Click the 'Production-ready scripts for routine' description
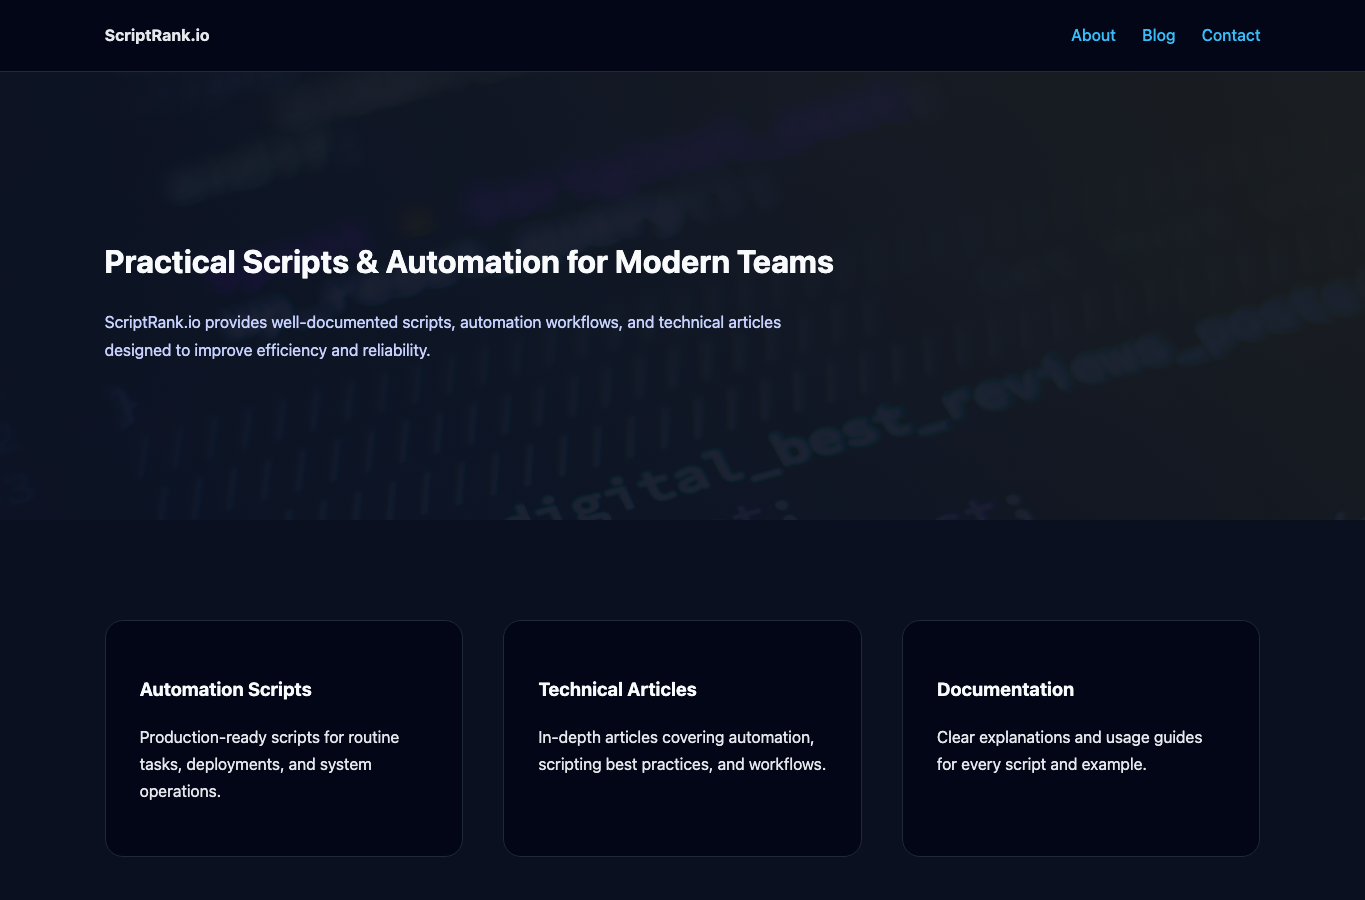This screenshot has height=900, width=1365. tap(270, 764)
